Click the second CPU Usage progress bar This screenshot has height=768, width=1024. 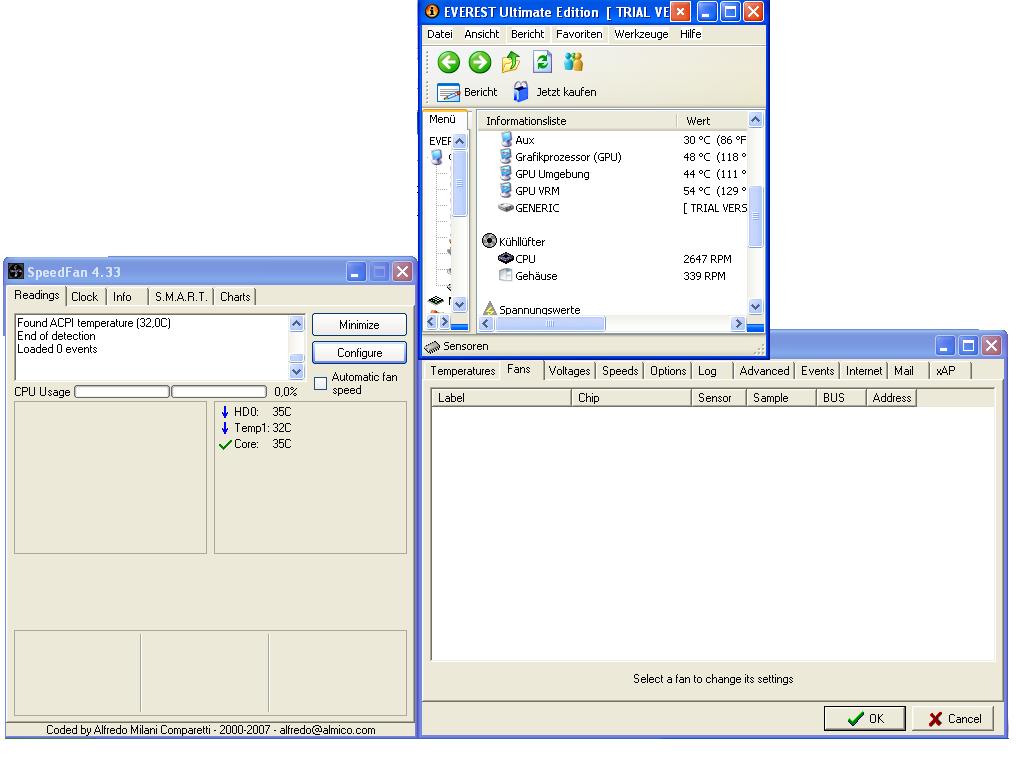[219, 391]
